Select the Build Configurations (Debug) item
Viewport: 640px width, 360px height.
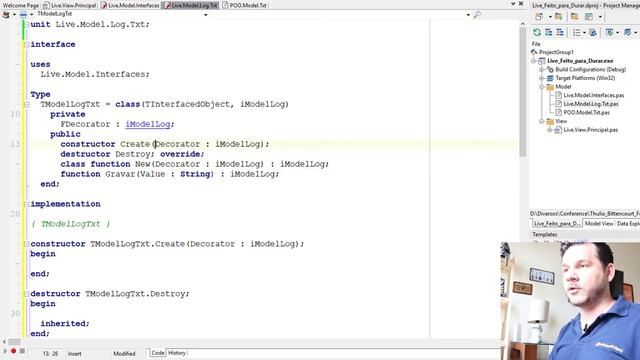coord(590,69)
